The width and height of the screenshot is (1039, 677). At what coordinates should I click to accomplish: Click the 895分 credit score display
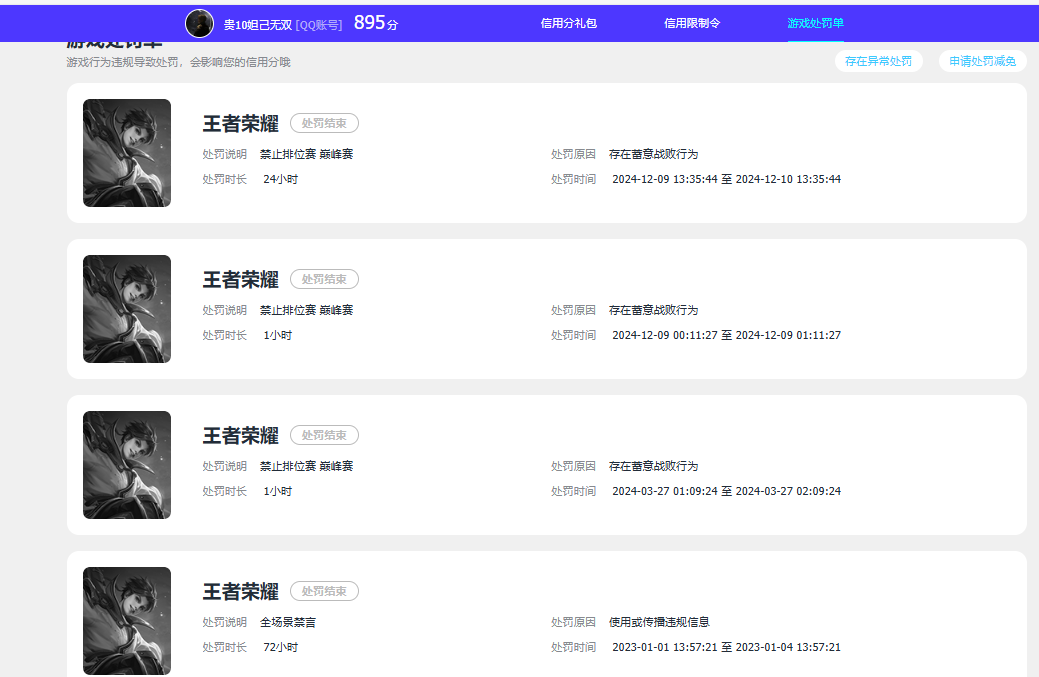tap(375, 21)
